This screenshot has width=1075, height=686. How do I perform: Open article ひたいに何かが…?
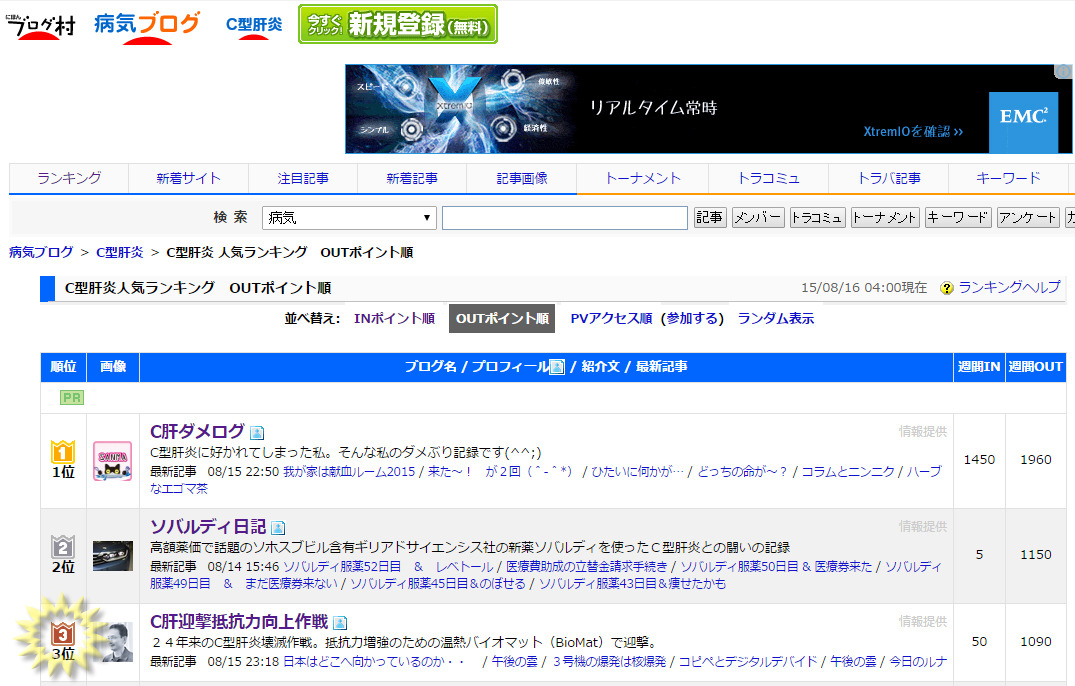(638, 471)
